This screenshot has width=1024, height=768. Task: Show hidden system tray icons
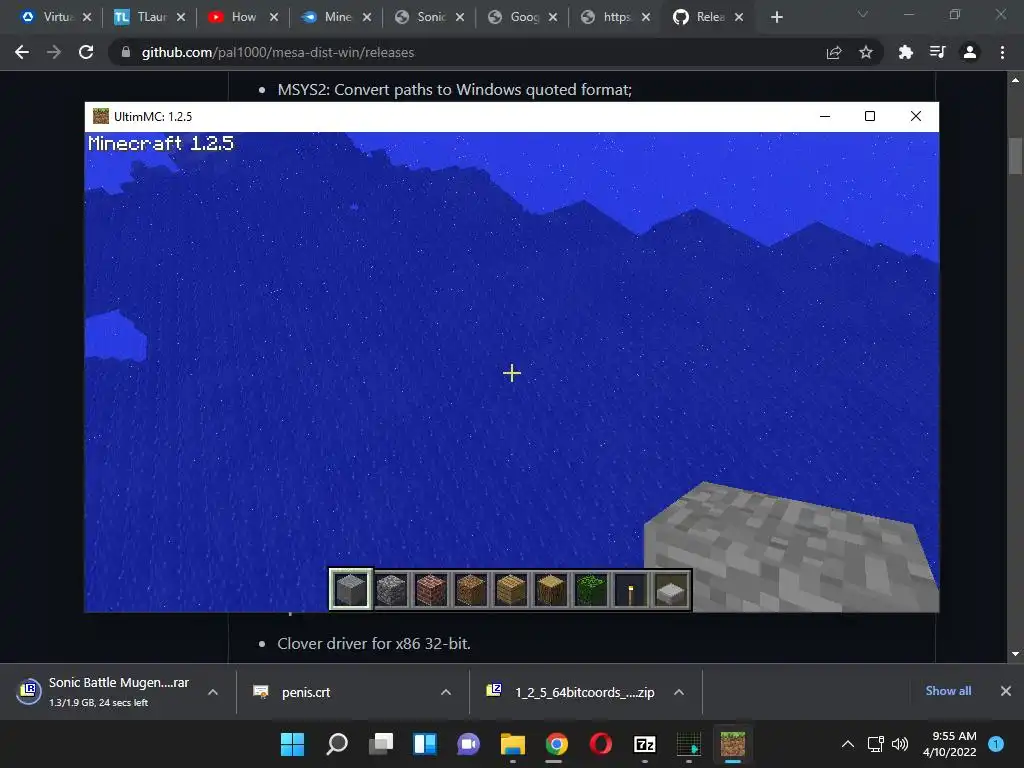tap(848, 744)
